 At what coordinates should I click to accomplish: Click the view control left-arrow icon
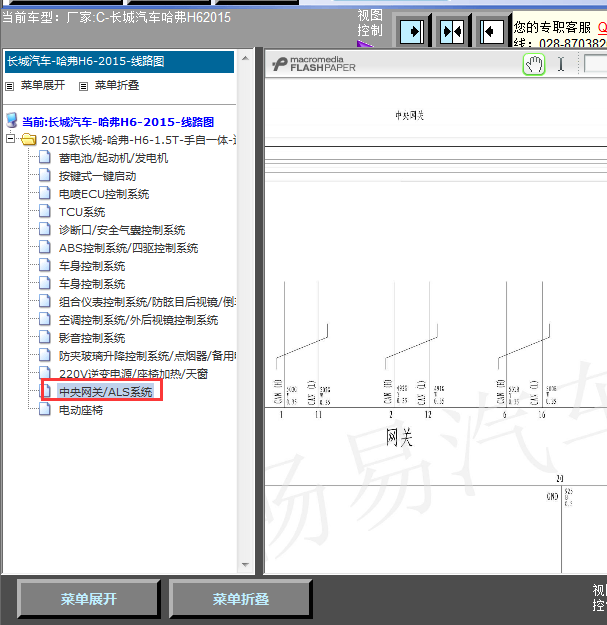(x=491, y=31)
